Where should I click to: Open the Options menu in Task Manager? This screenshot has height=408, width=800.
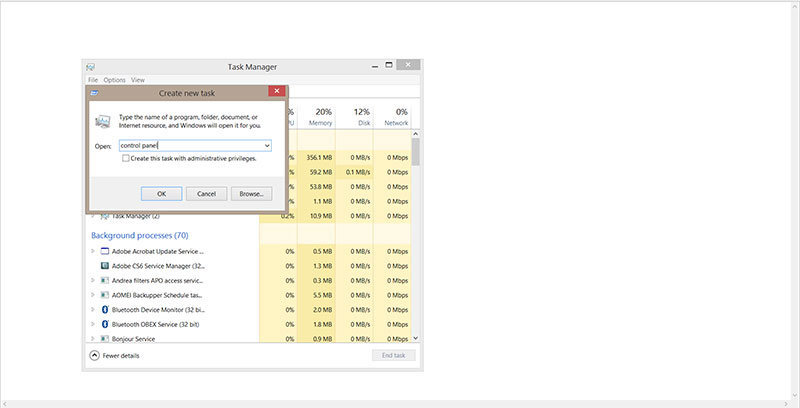[x=114, y=80]
